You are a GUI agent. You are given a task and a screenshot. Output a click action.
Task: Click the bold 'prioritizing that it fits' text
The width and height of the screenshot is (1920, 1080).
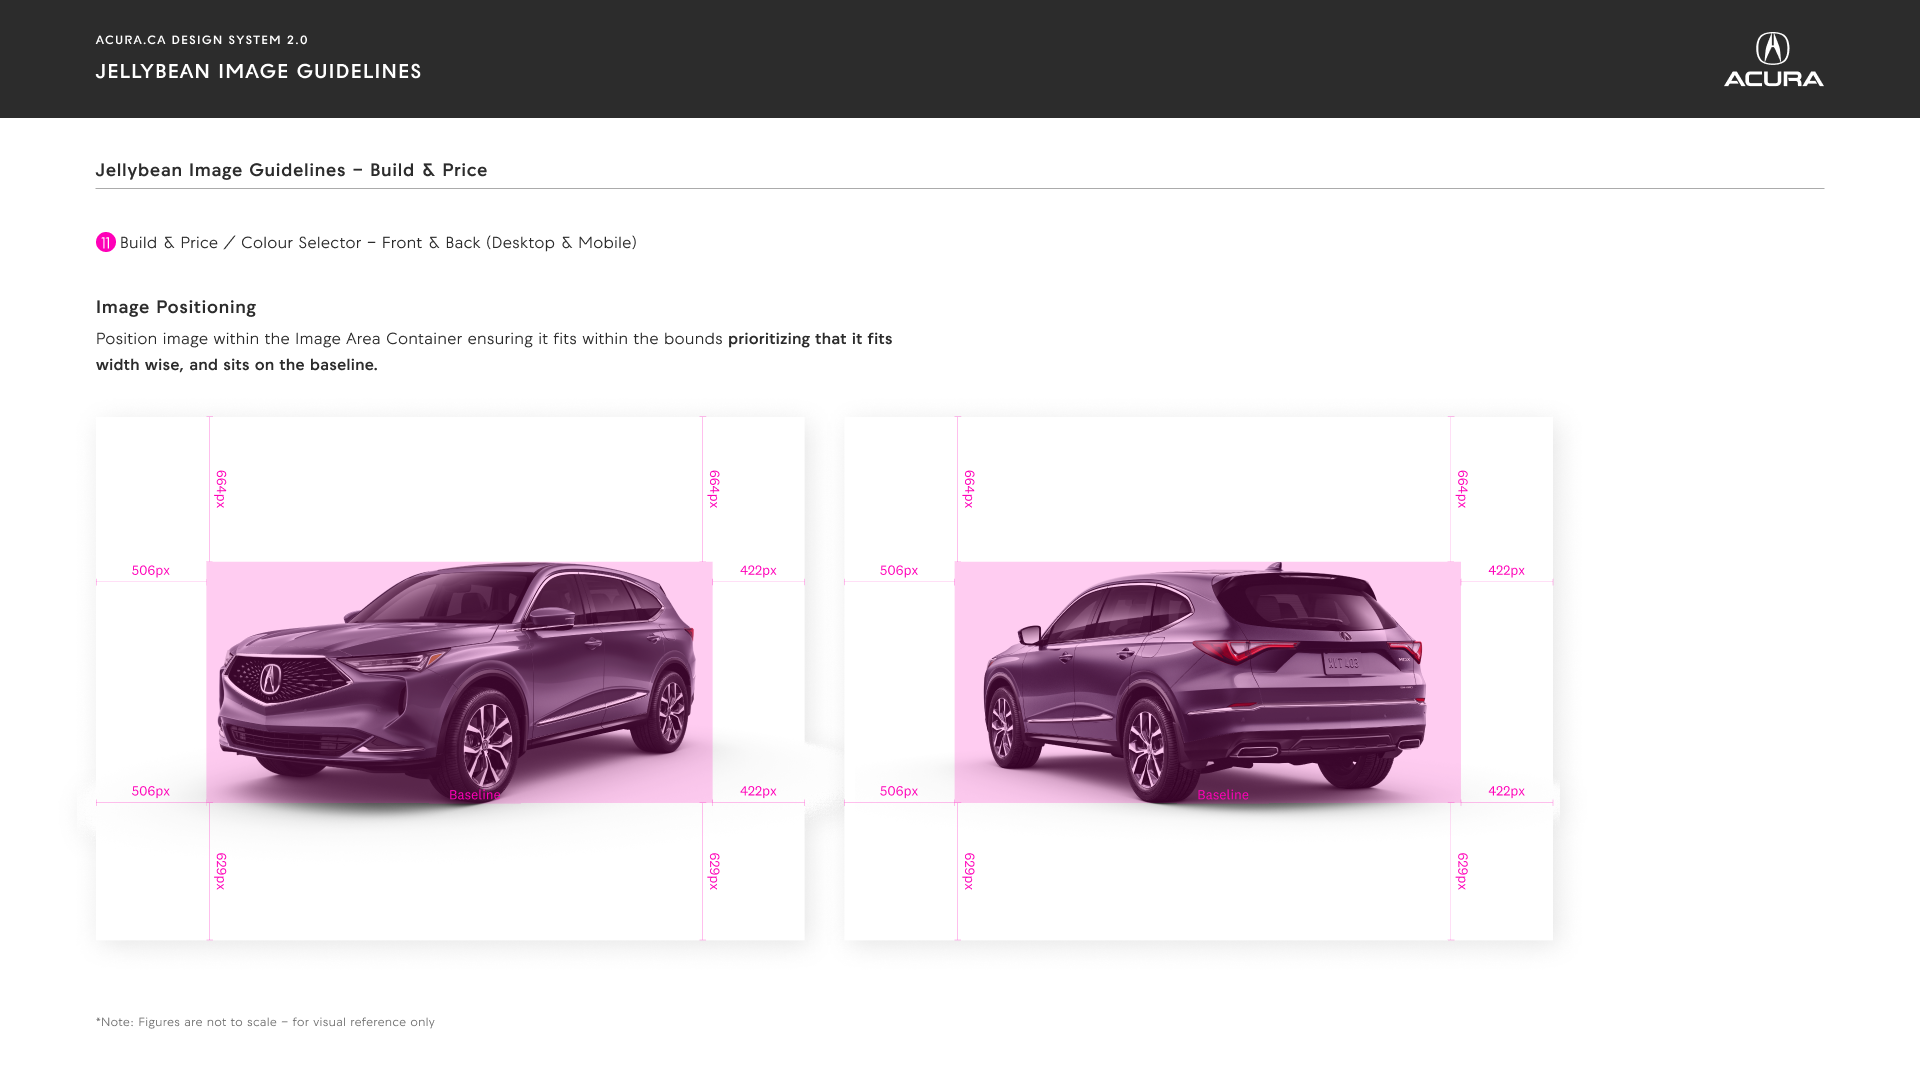tap(810, 339)
